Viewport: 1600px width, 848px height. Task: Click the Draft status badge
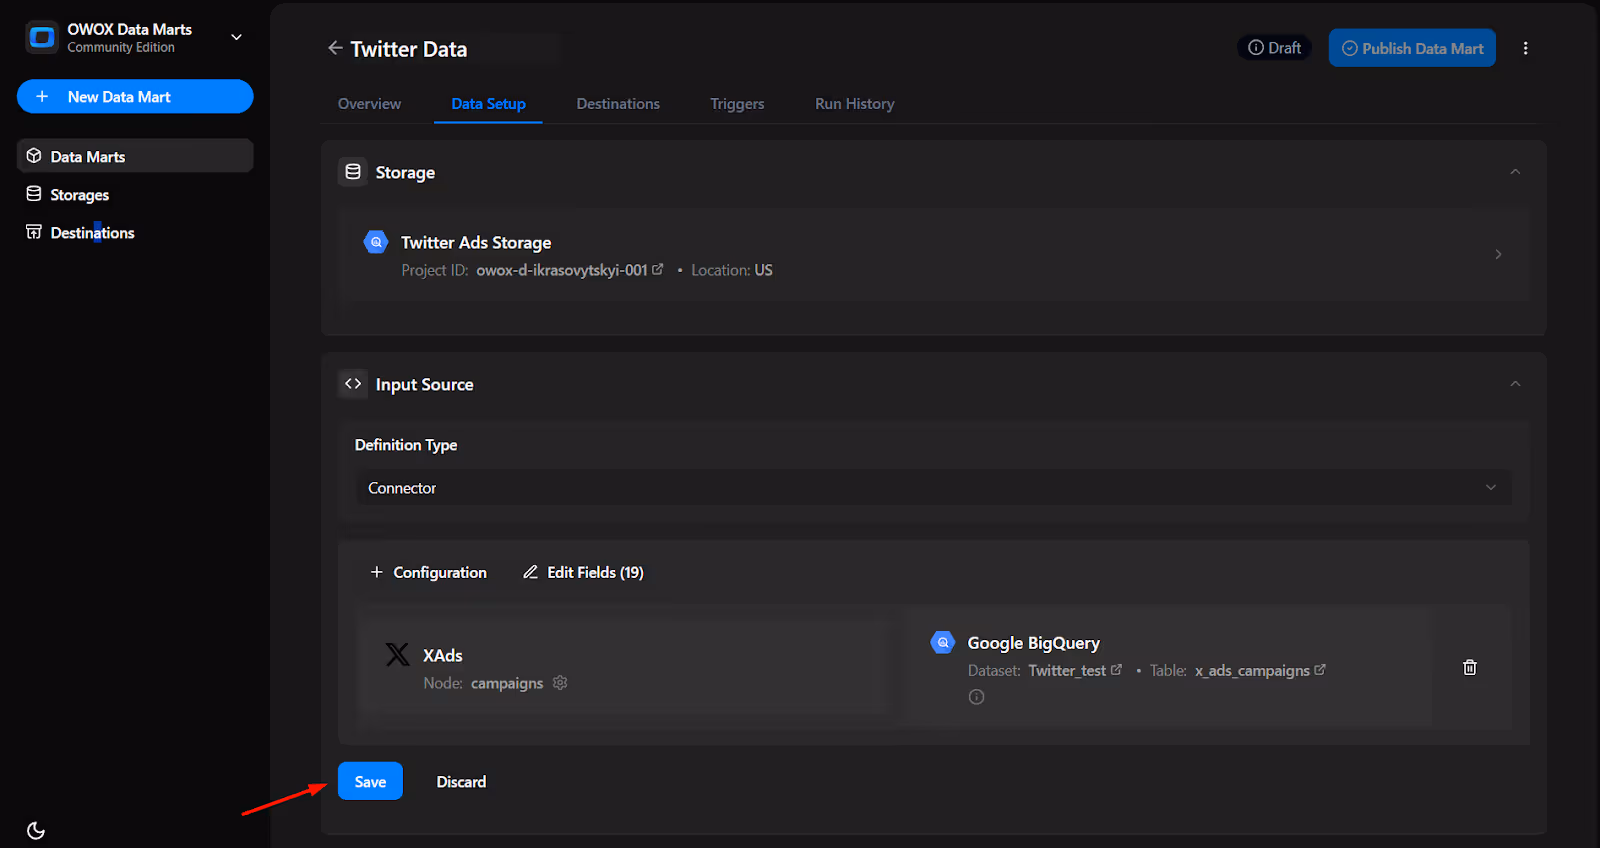point(1274,48)
